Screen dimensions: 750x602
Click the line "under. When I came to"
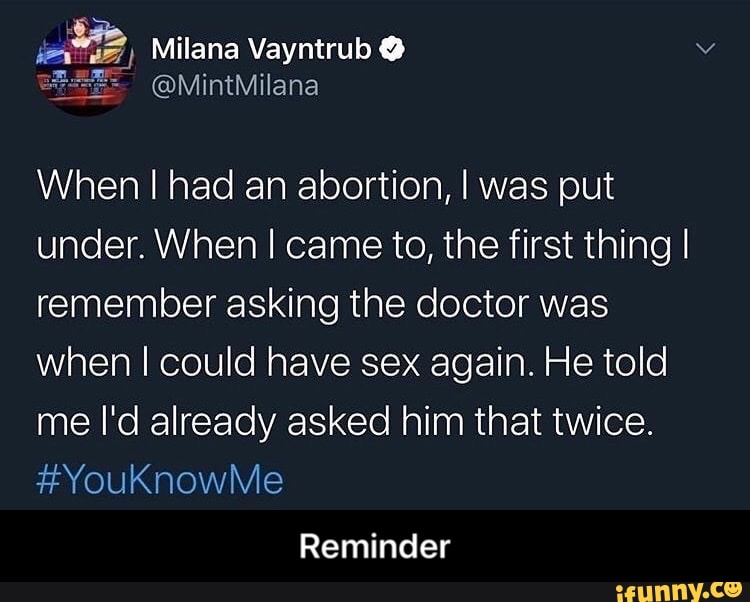[363, 246]
